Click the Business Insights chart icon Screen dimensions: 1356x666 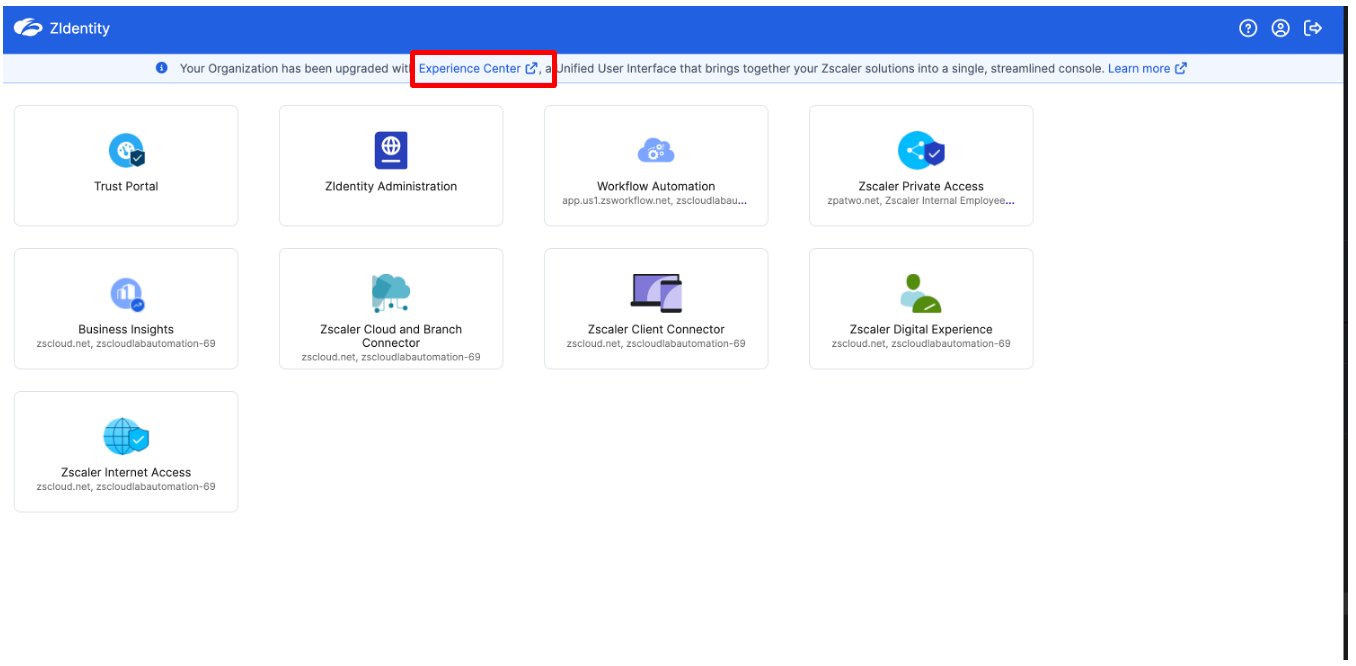point(126,294)
